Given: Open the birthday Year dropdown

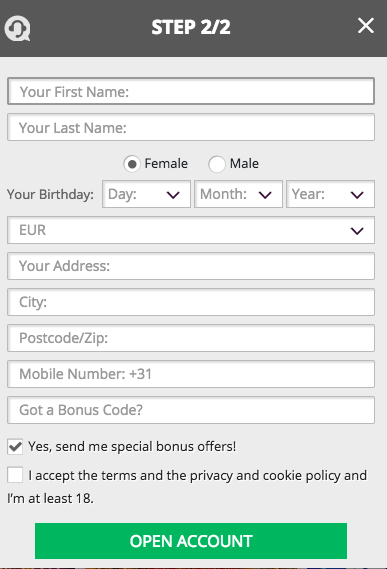Looking at the screenshot, I should click(x=330, y=194).
